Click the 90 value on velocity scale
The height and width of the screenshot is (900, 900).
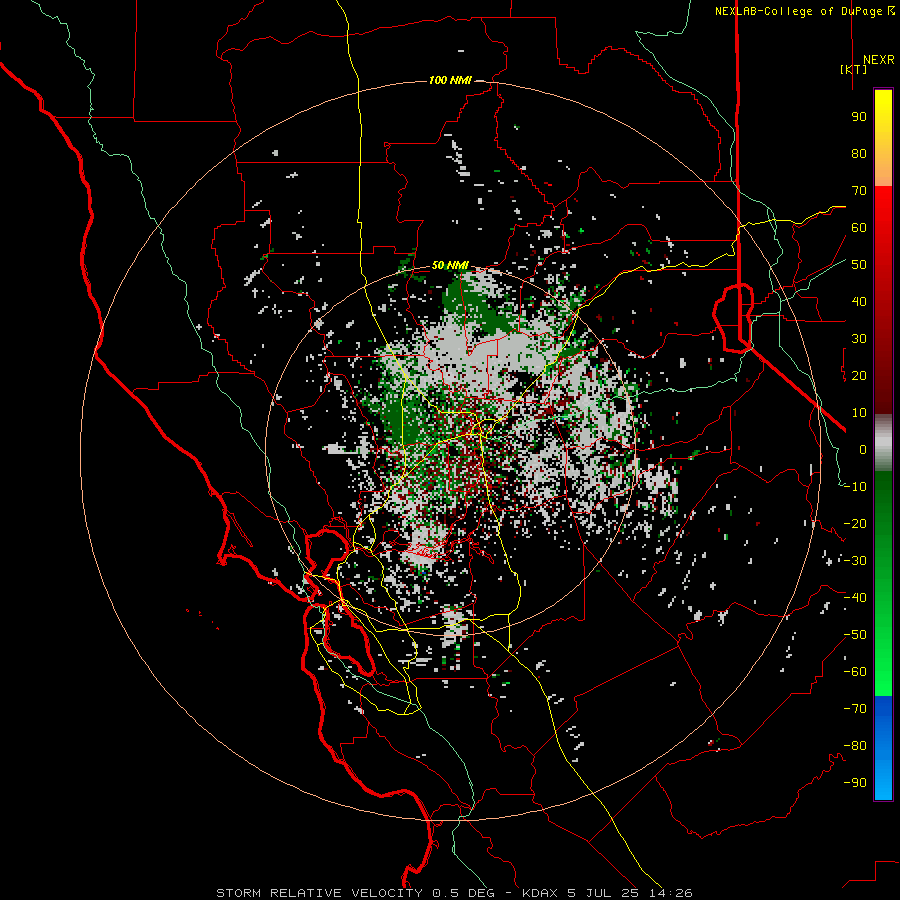coord(859,117)
